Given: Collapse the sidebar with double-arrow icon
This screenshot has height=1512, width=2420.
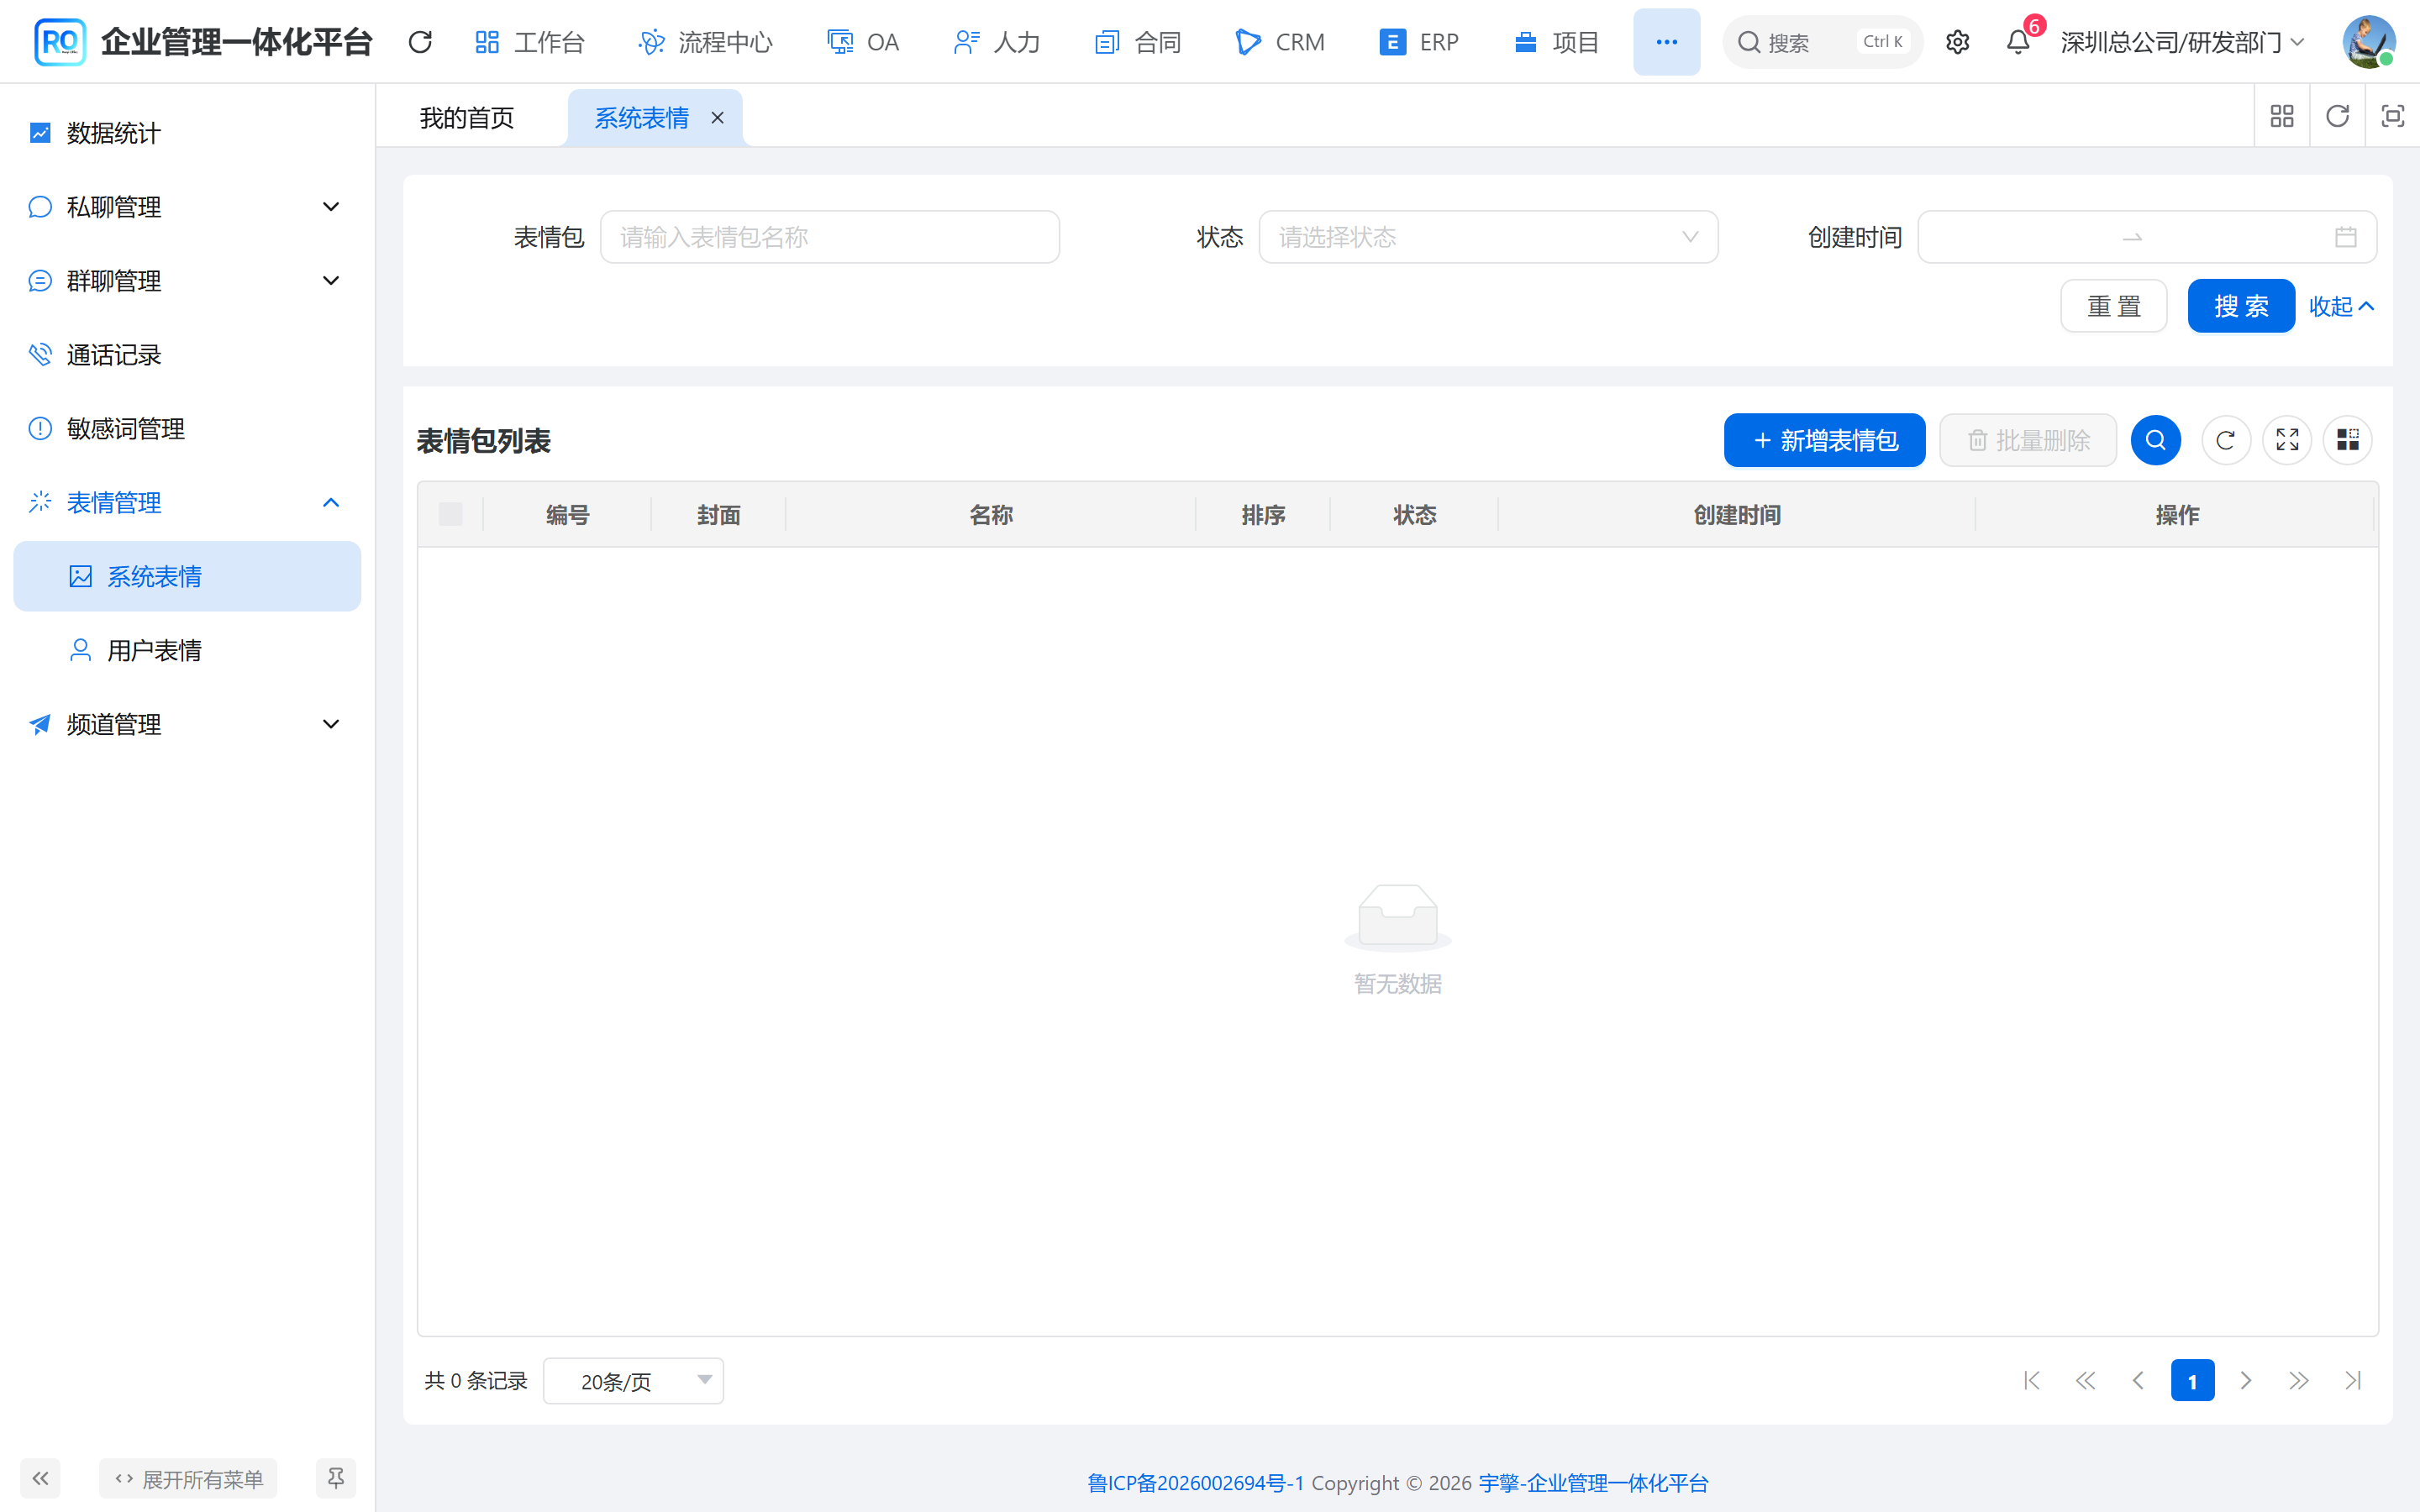Looking at the screenshot, I should 40,1478.
